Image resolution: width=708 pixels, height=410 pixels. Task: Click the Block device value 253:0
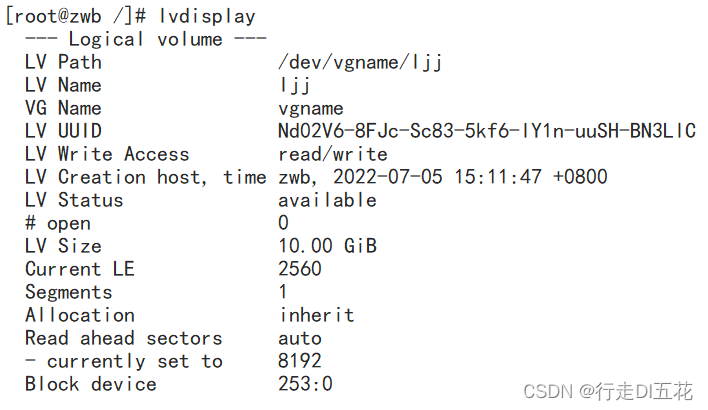click(x=305, y=384)
